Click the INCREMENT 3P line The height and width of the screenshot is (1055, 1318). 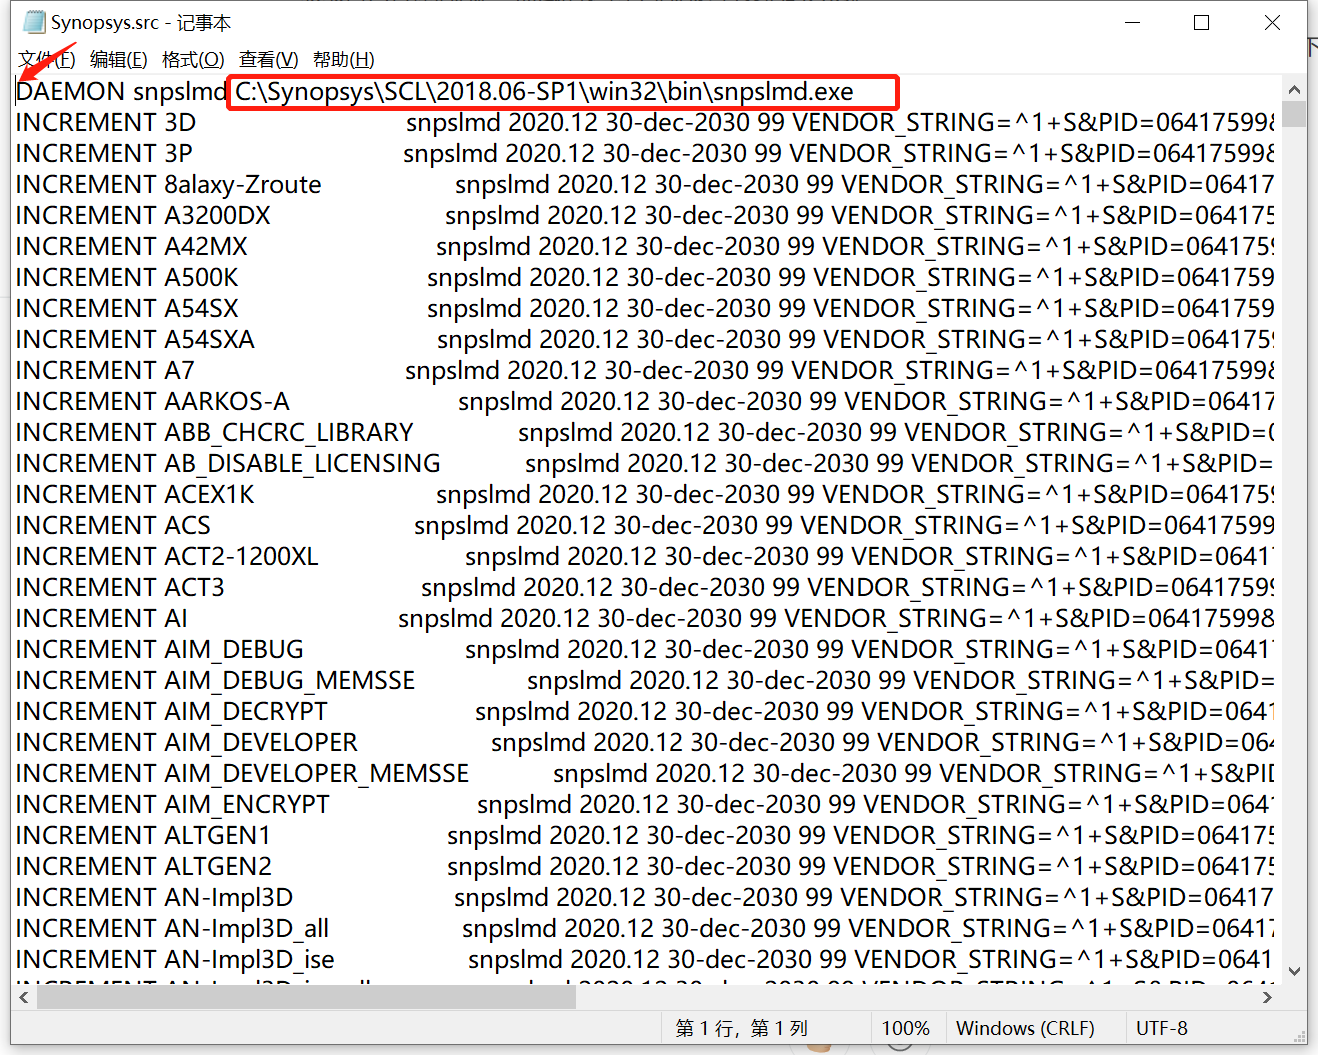click(x=645, y=154)
